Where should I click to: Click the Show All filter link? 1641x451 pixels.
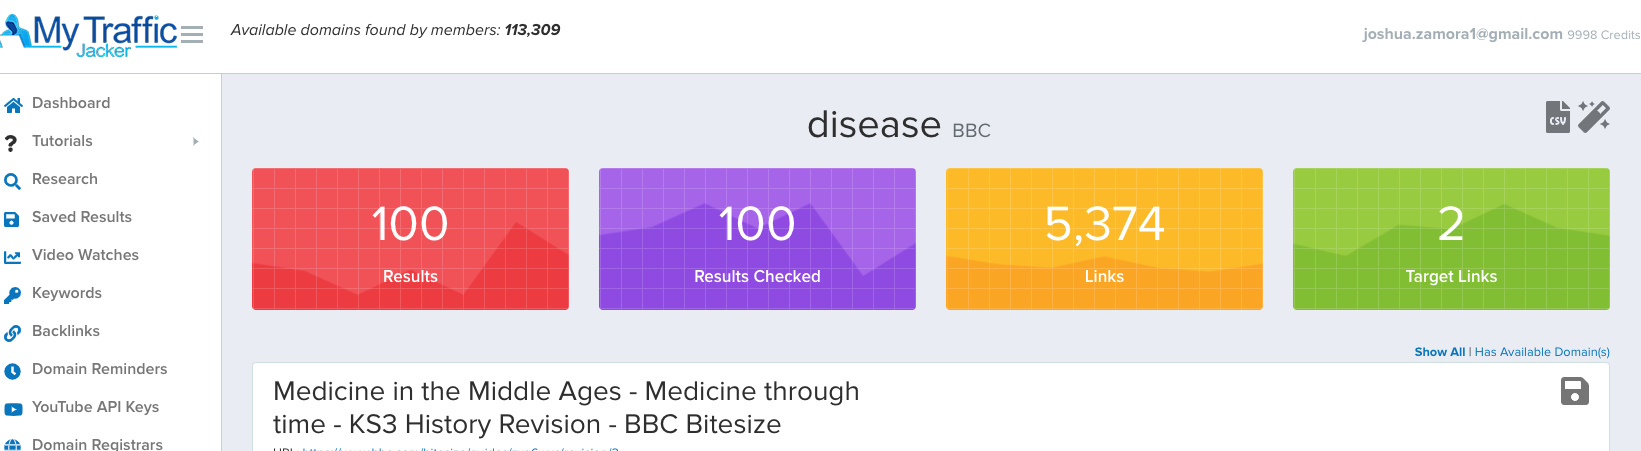click(x=1439, y=352)
